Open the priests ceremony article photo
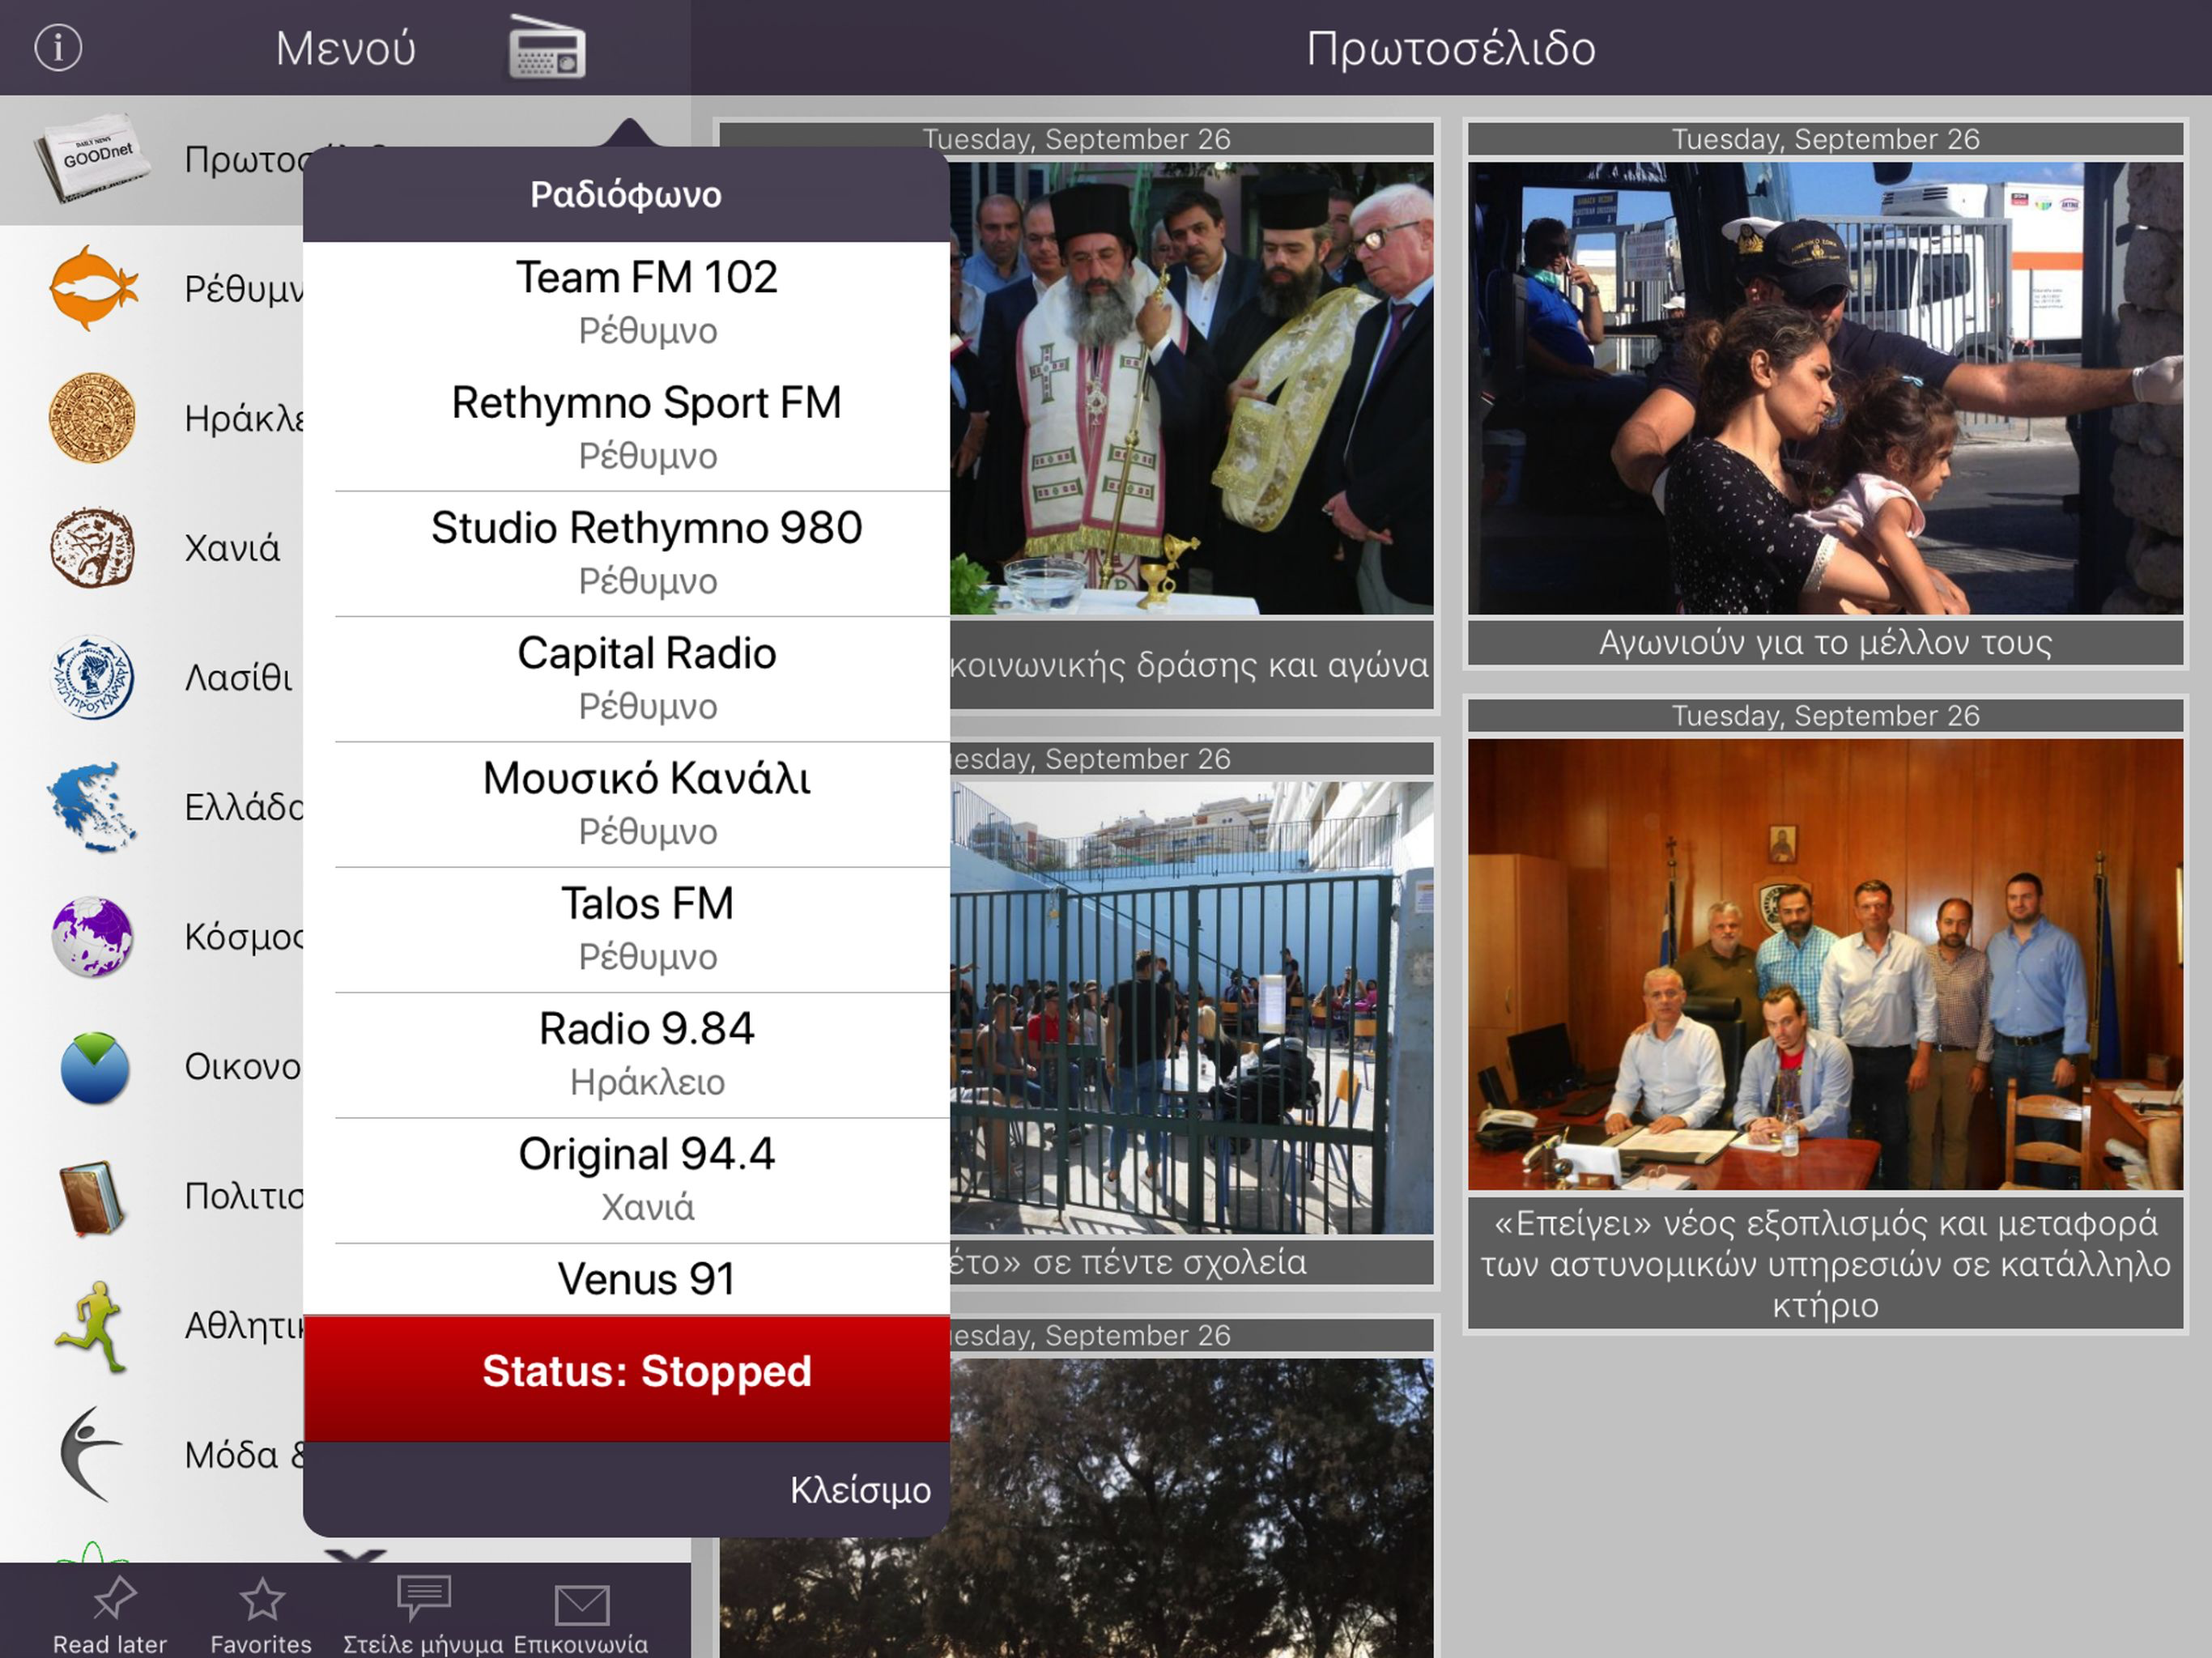The height and width of the screenshot is (1658, 2212). 1192,388
